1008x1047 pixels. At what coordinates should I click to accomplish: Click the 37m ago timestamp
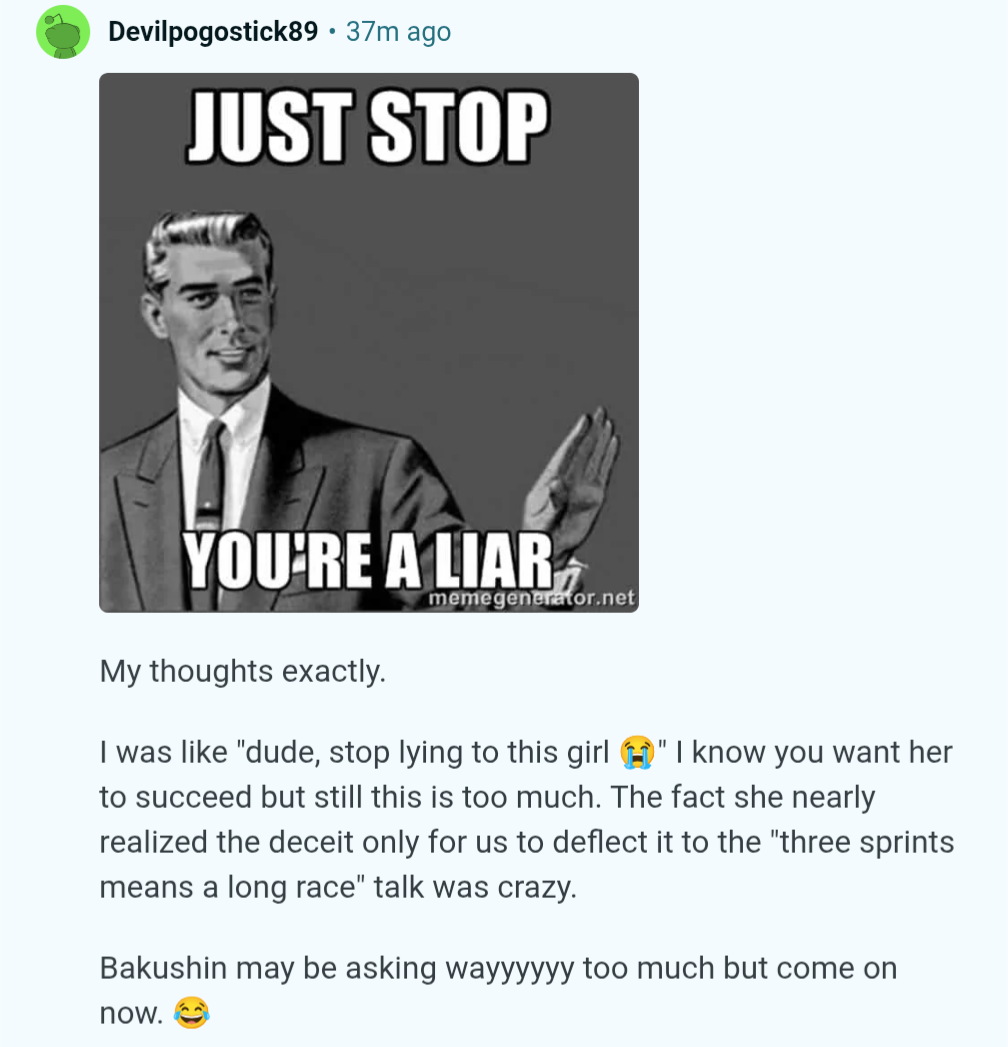point(399,31)
